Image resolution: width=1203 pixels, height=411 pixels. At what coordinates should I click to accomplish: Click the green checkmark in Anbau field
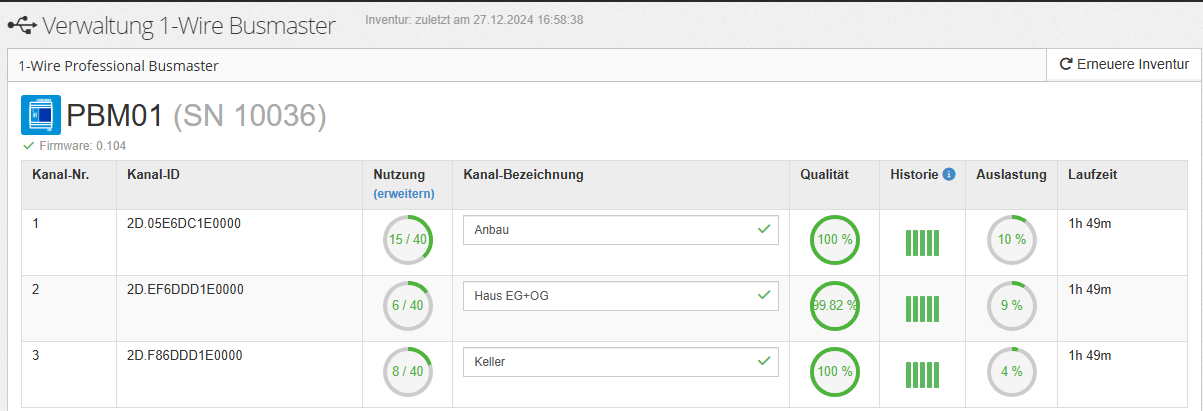pos(764,230)
